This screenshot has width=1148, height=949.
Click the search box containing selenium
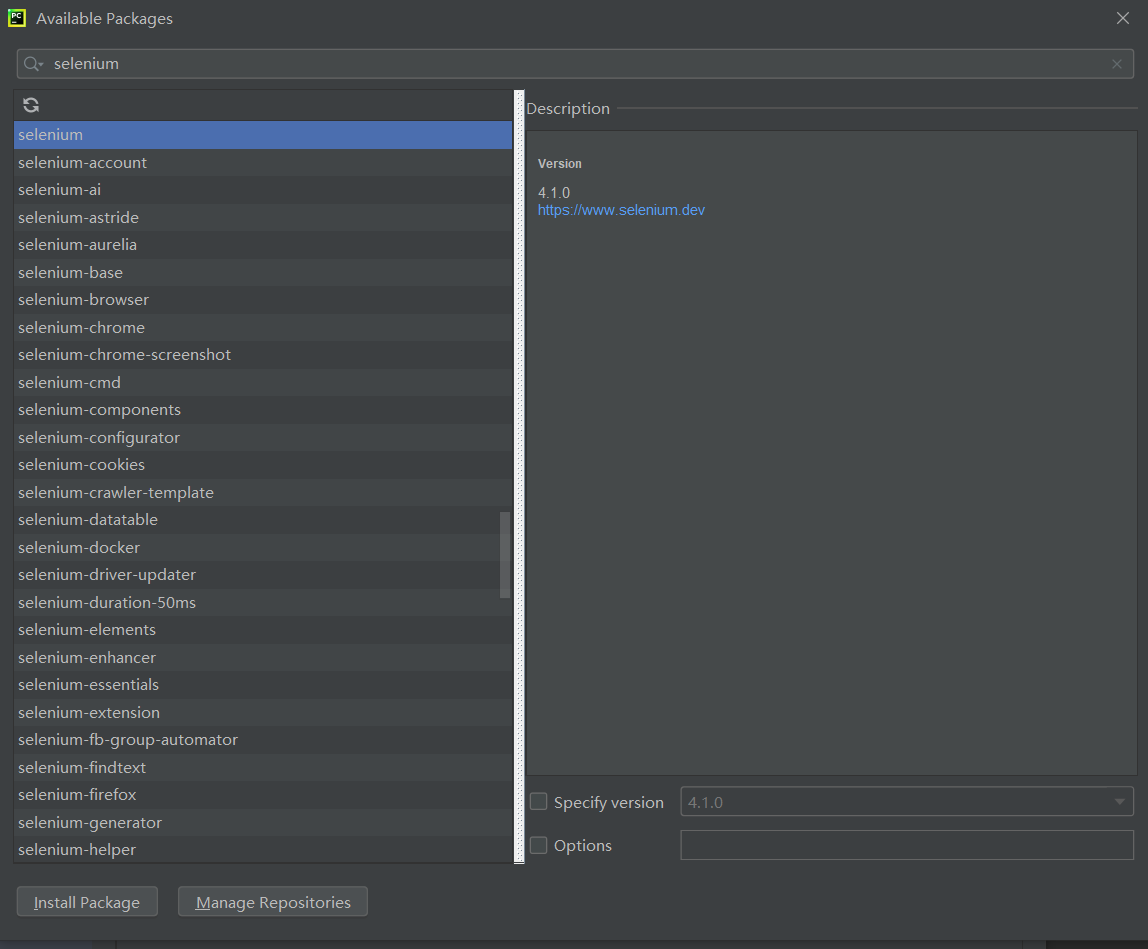click(575, 64)
